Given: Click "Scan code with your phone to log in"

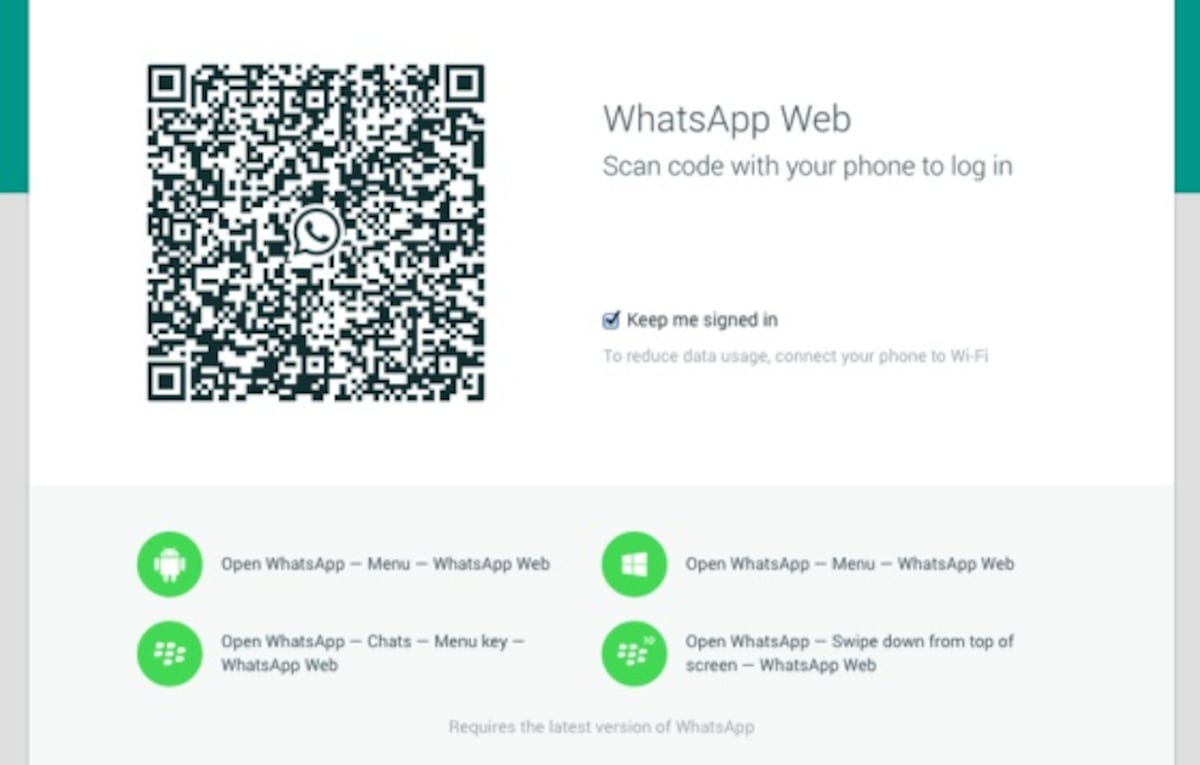Looking at the screenshot, I should pos(808,167).
